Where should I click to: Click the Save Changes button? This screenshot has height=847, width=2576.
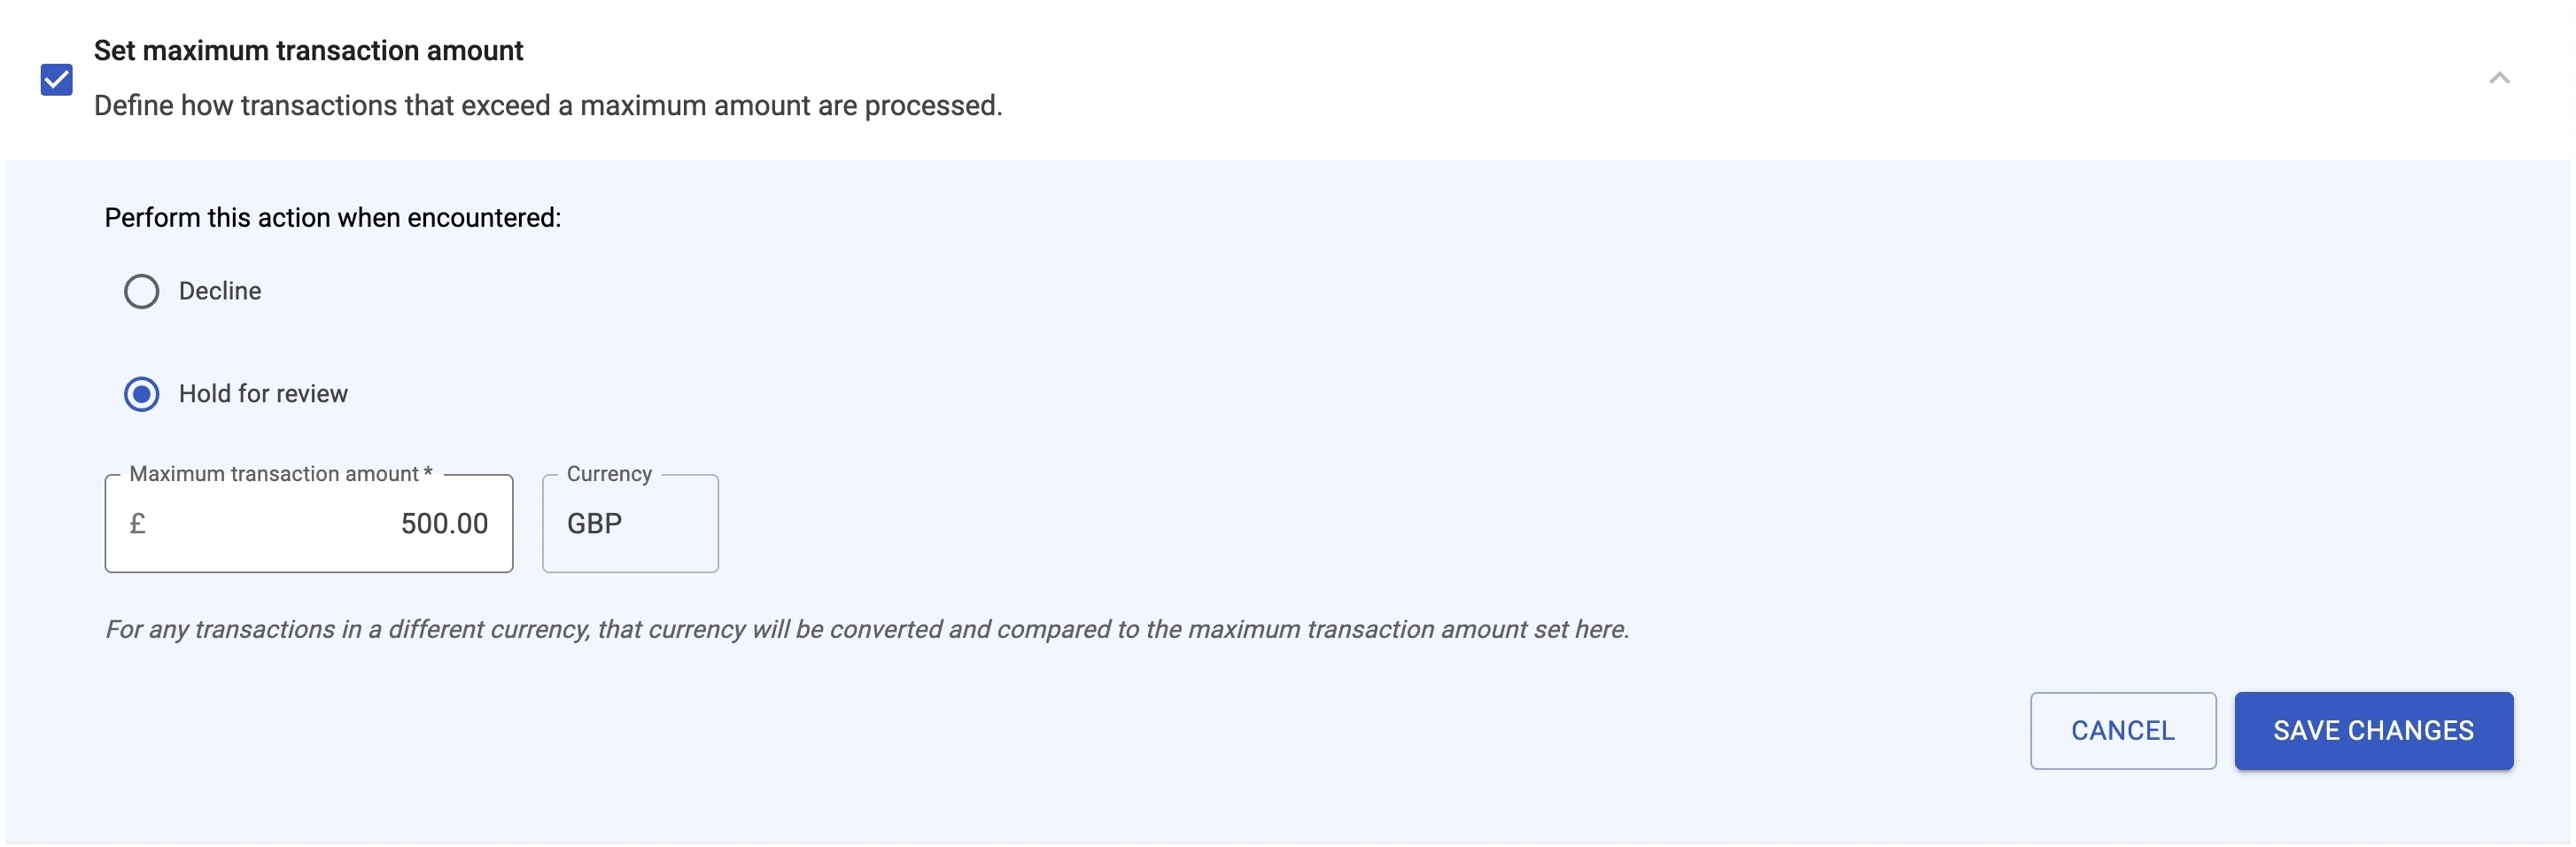2372,731
